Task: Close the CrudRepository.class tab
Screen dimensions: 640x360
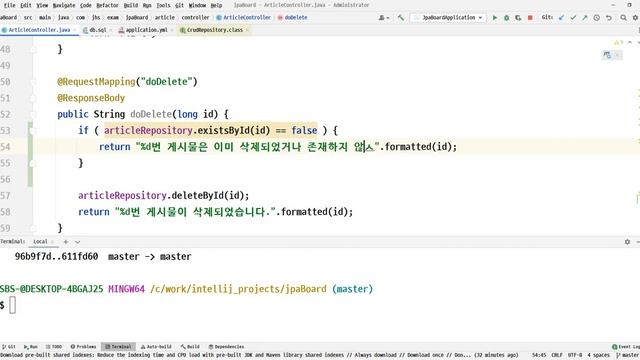Action: tap(247, 30)
